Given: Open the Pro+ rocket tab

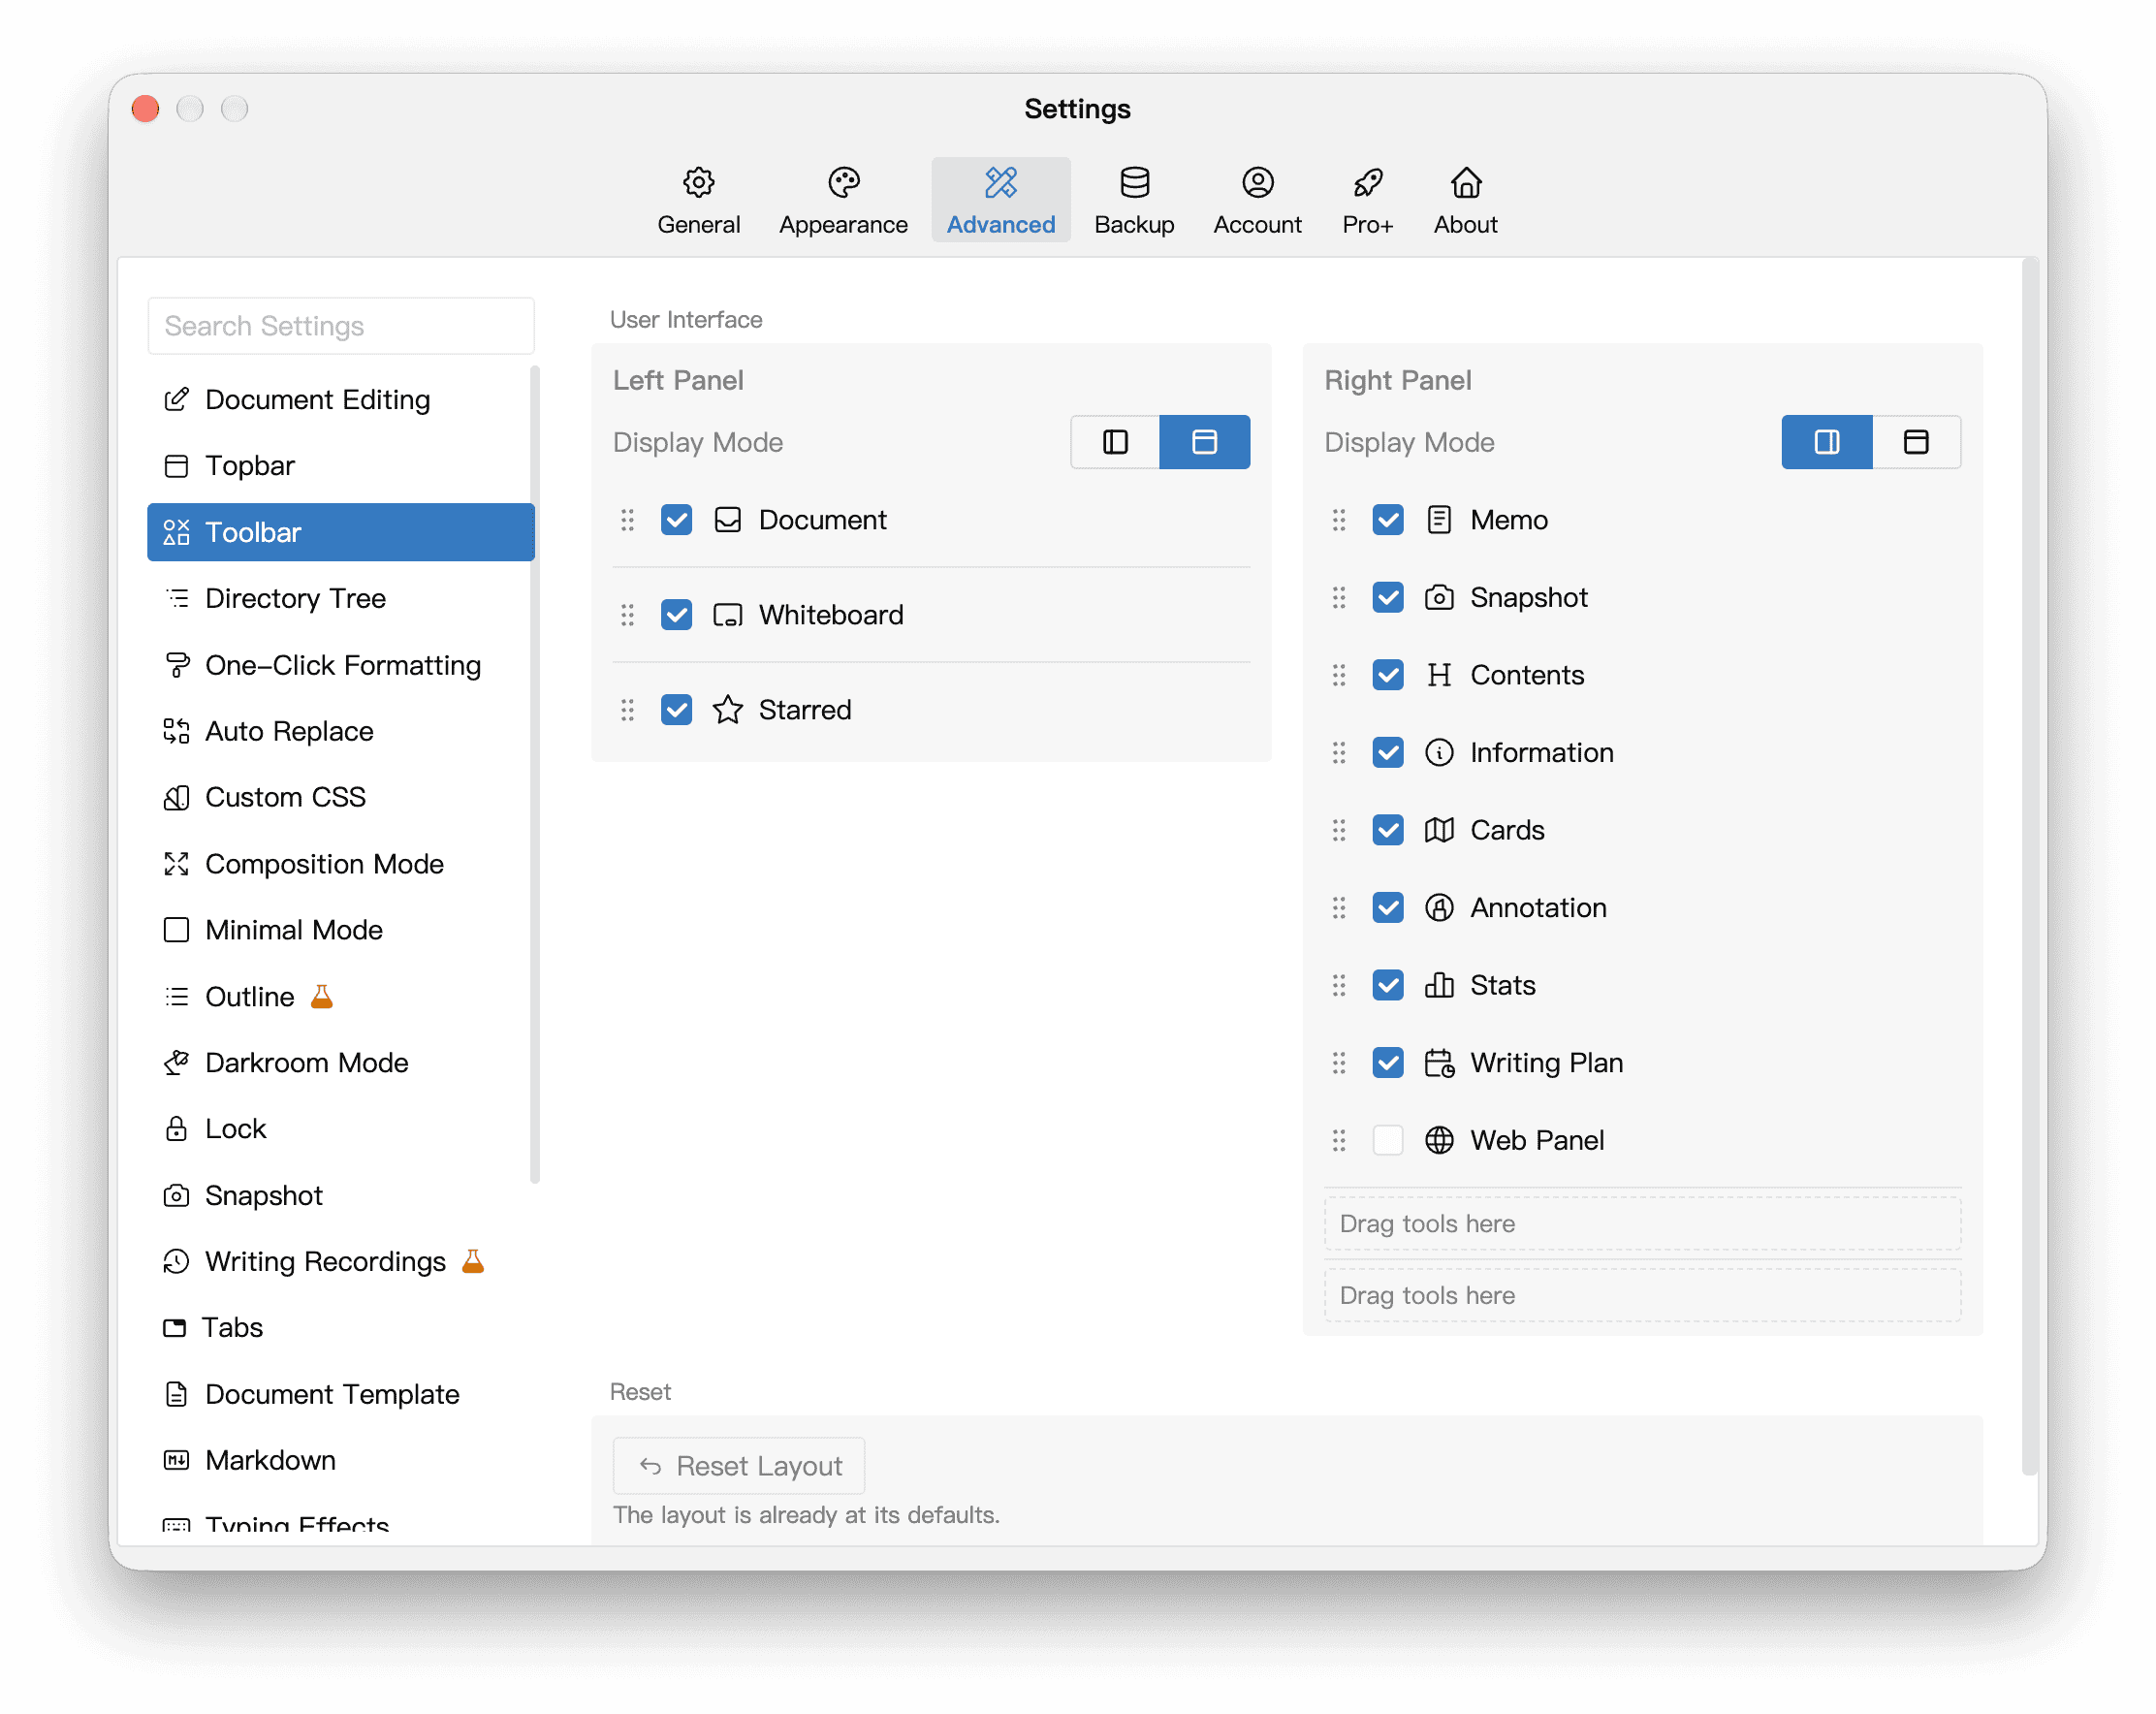Looking at the screenshot, I should click(x=1367, y=200).
